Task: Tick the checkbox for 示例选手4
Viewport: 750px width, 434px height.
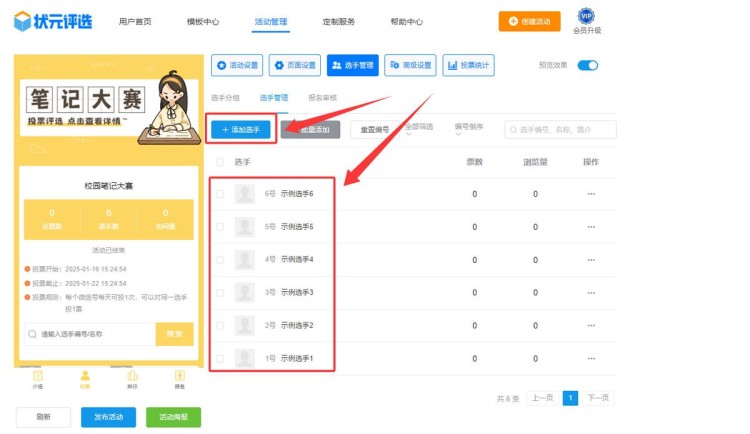Action: (220, 260)
